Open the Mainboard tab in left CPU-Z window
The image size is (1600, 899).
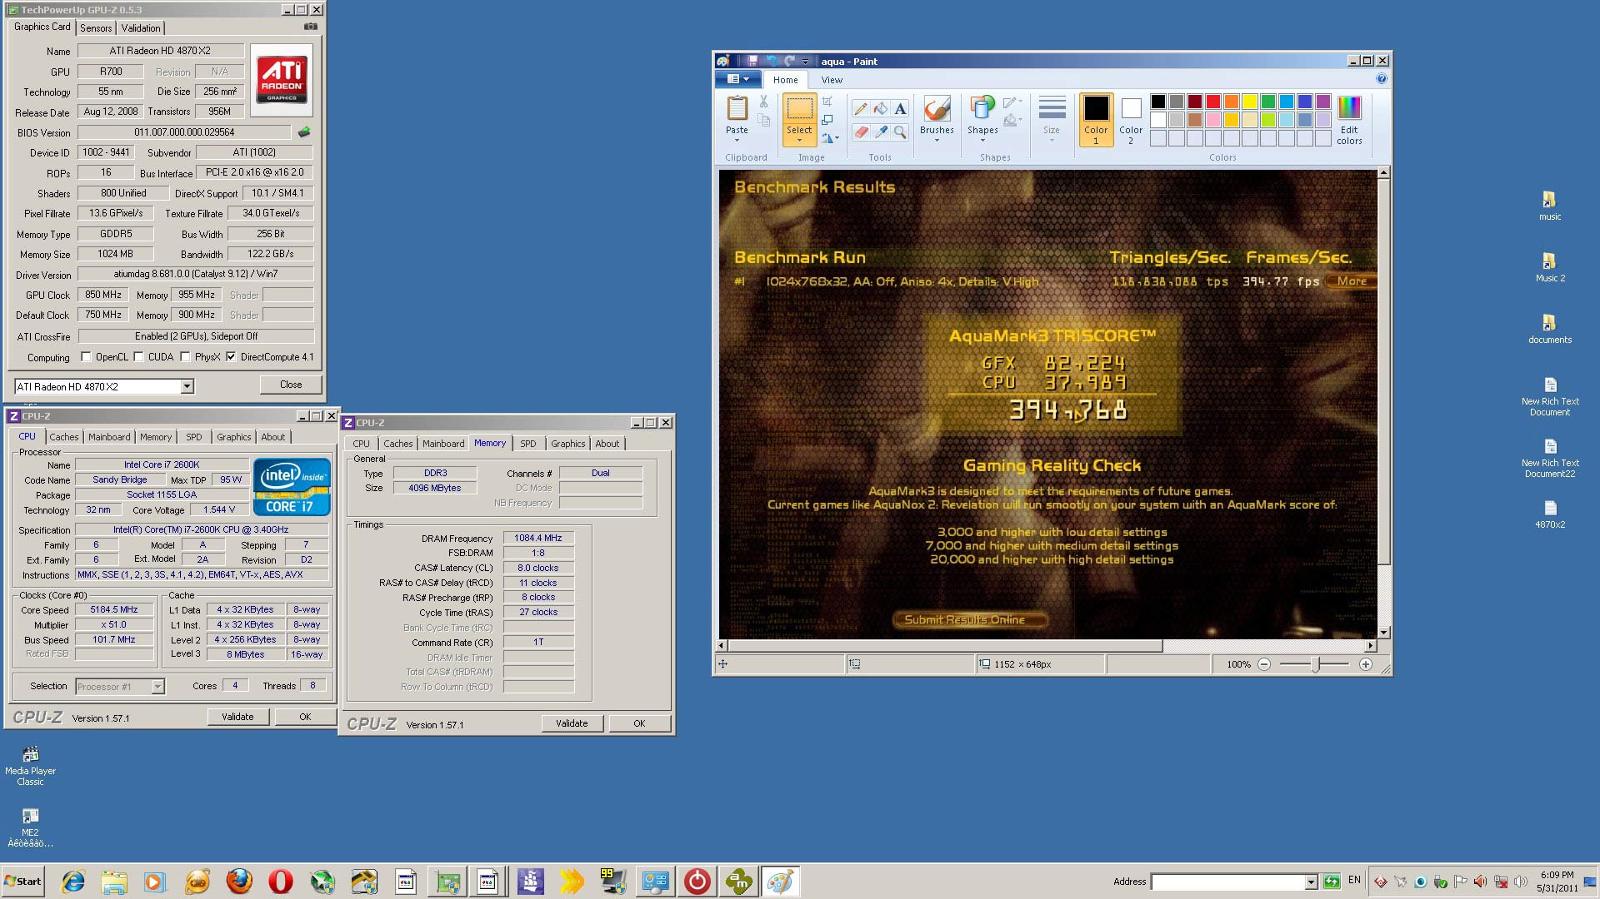pos(109,437)
